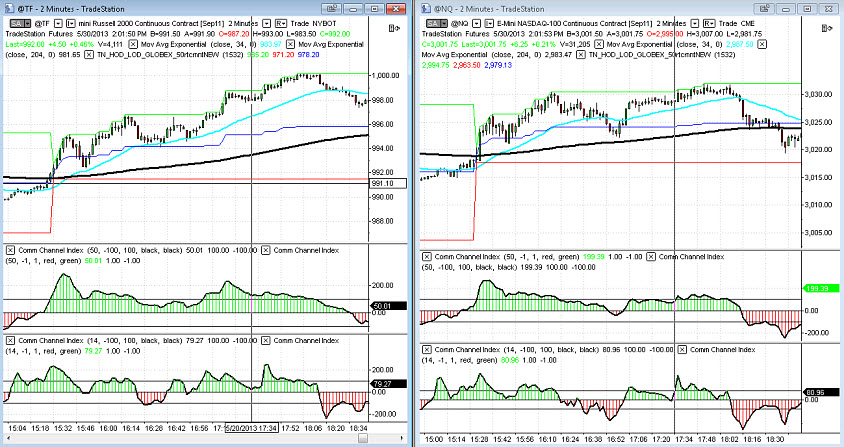Click the blue 2,979.13 value in @NQ
The width and height of the screenshot is (844, 447).
[498, 65]
